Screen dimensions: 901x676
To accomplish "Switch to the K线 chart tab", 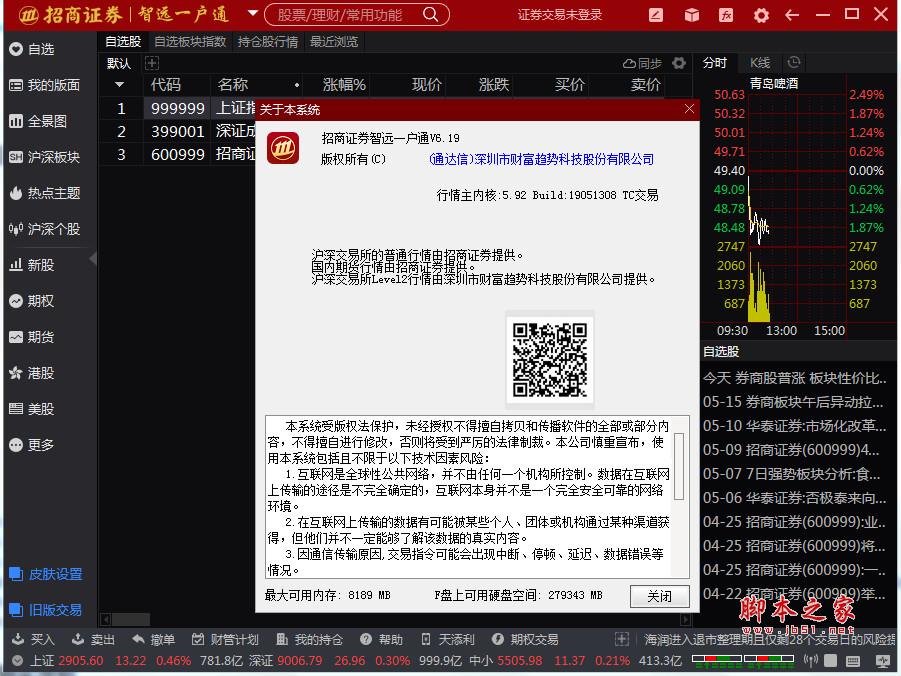I will (x=759, y=62).
